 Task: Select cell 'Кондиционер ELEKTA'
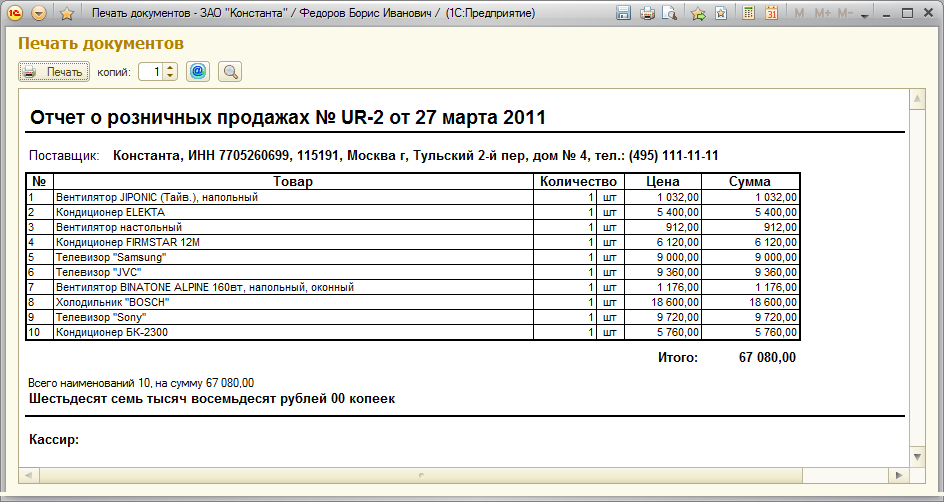tap(293, 212)
